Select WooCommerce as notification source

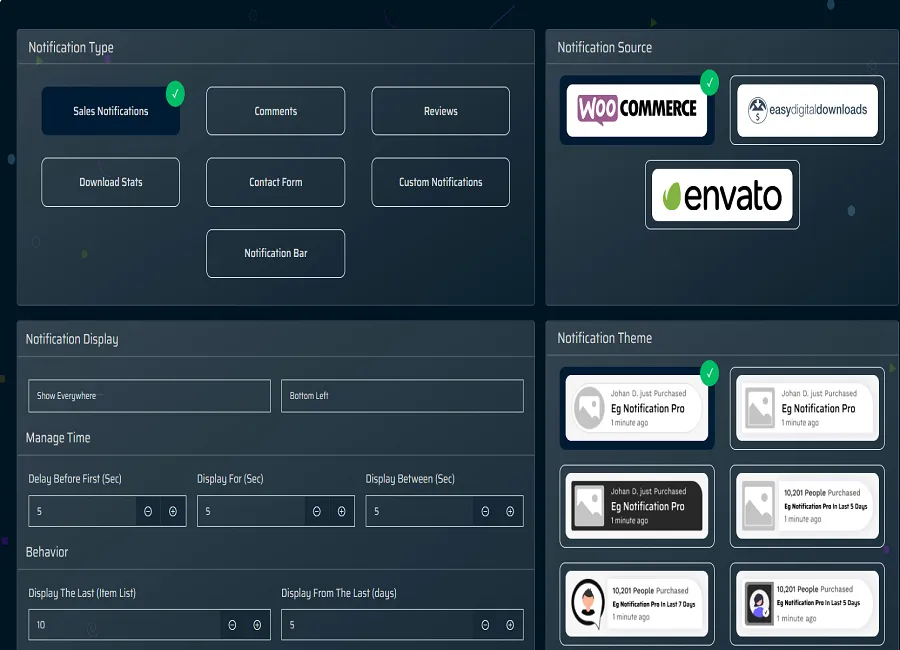tap(637, 110)
